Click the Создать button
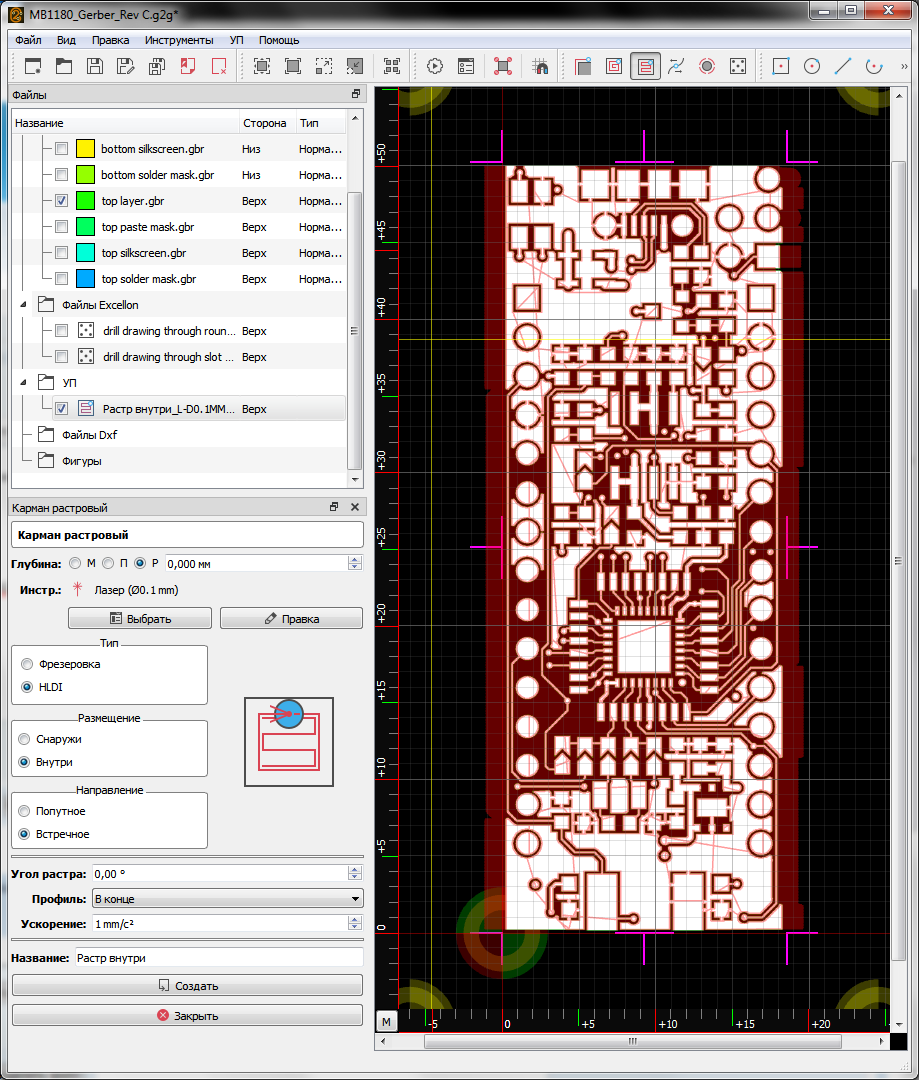The height and width of the screenshot is (1080, 919). 187,986
